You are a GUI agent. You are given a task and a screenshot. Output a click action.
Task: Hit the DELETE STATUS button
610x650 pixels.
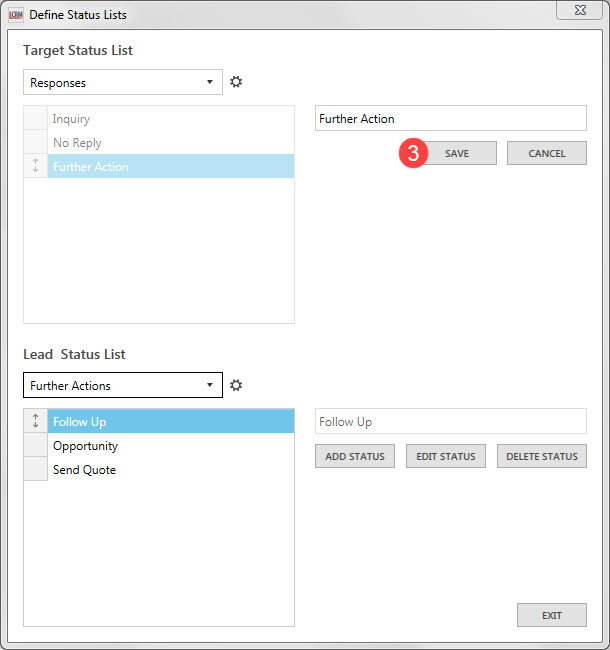[542, 456]
